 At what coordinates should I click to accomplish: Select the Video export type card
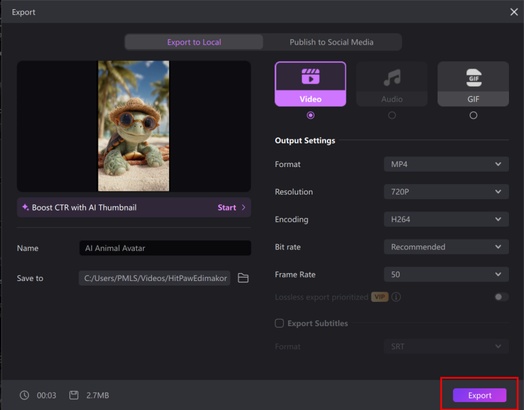(310, 84)
